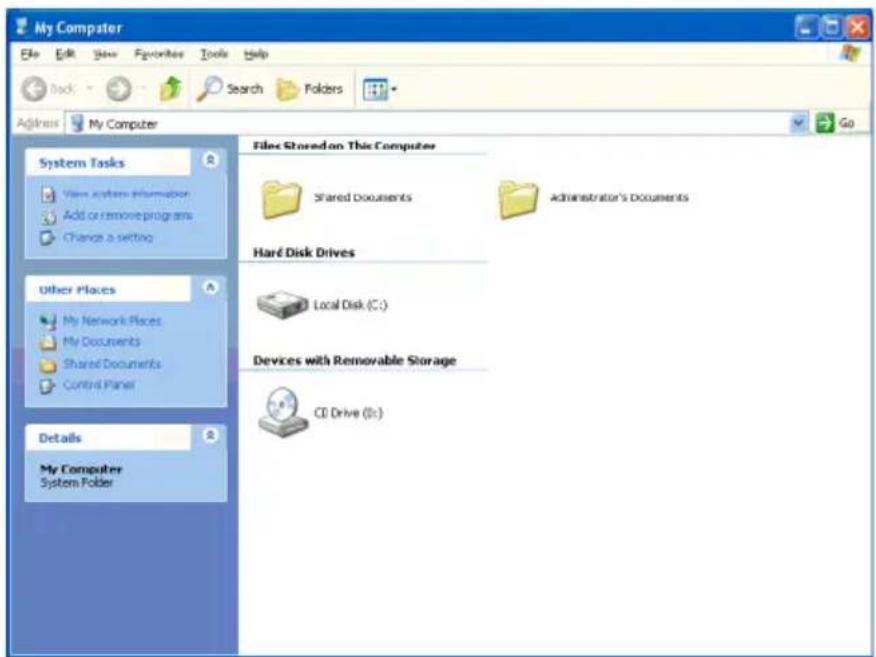Click the My Network Places icon
Image resolution: width=876 pixels, height=657 pixels.
pyautogui.click(x=48, y=321)
